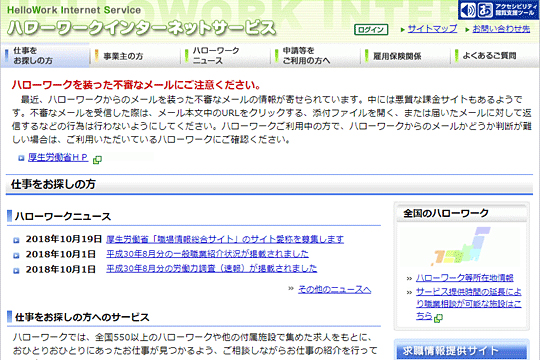The image size is (540, 360).
Task: Click the ログイン button
Action: [x=371, y=30]
